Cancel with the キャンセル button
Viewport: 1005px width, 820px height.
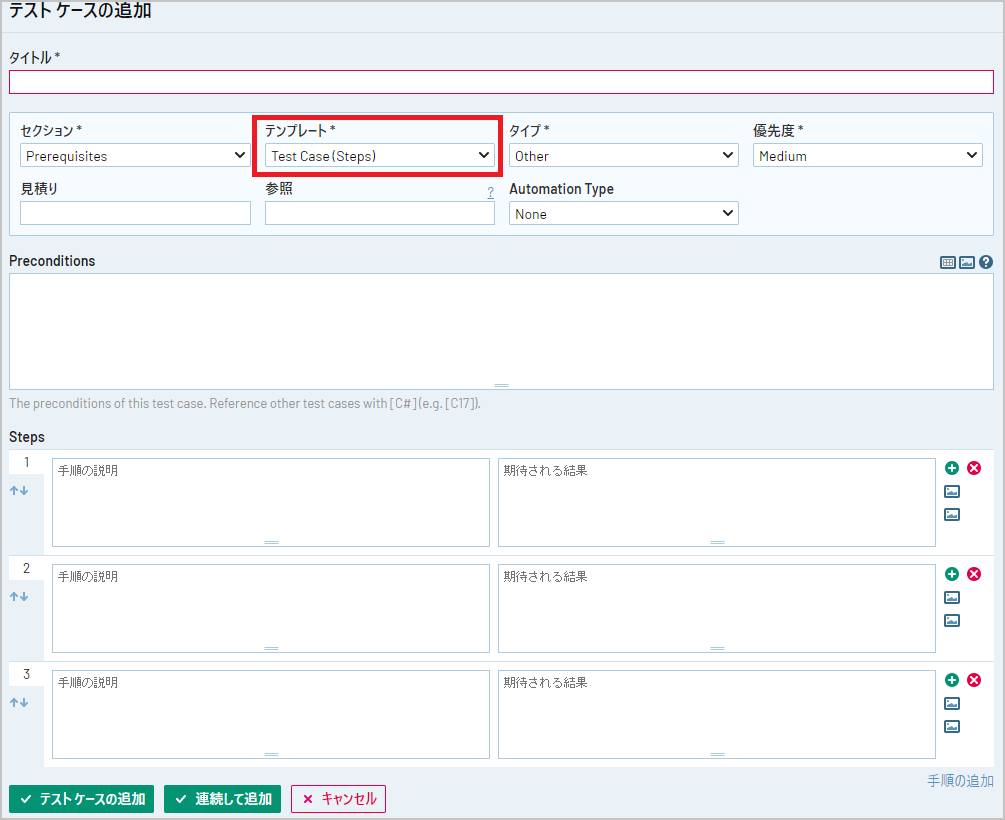[338, 799]
